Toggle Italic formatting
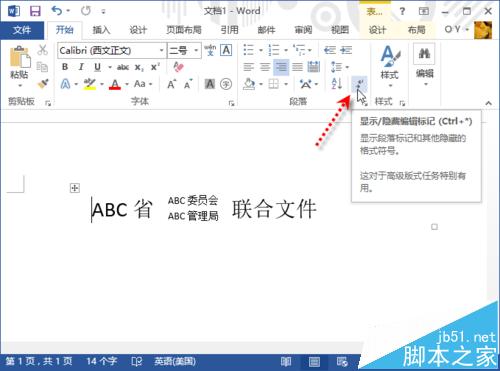The height and width of the screenshot is (371, 500). pos(81,67)
